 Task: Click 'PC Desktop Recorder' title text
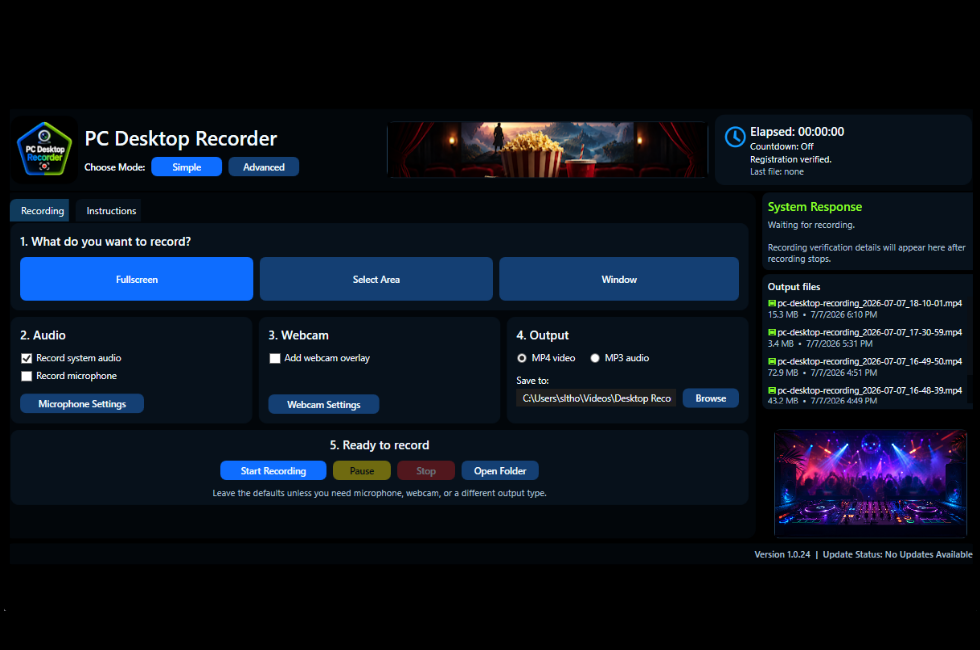[x=181, y=139]
